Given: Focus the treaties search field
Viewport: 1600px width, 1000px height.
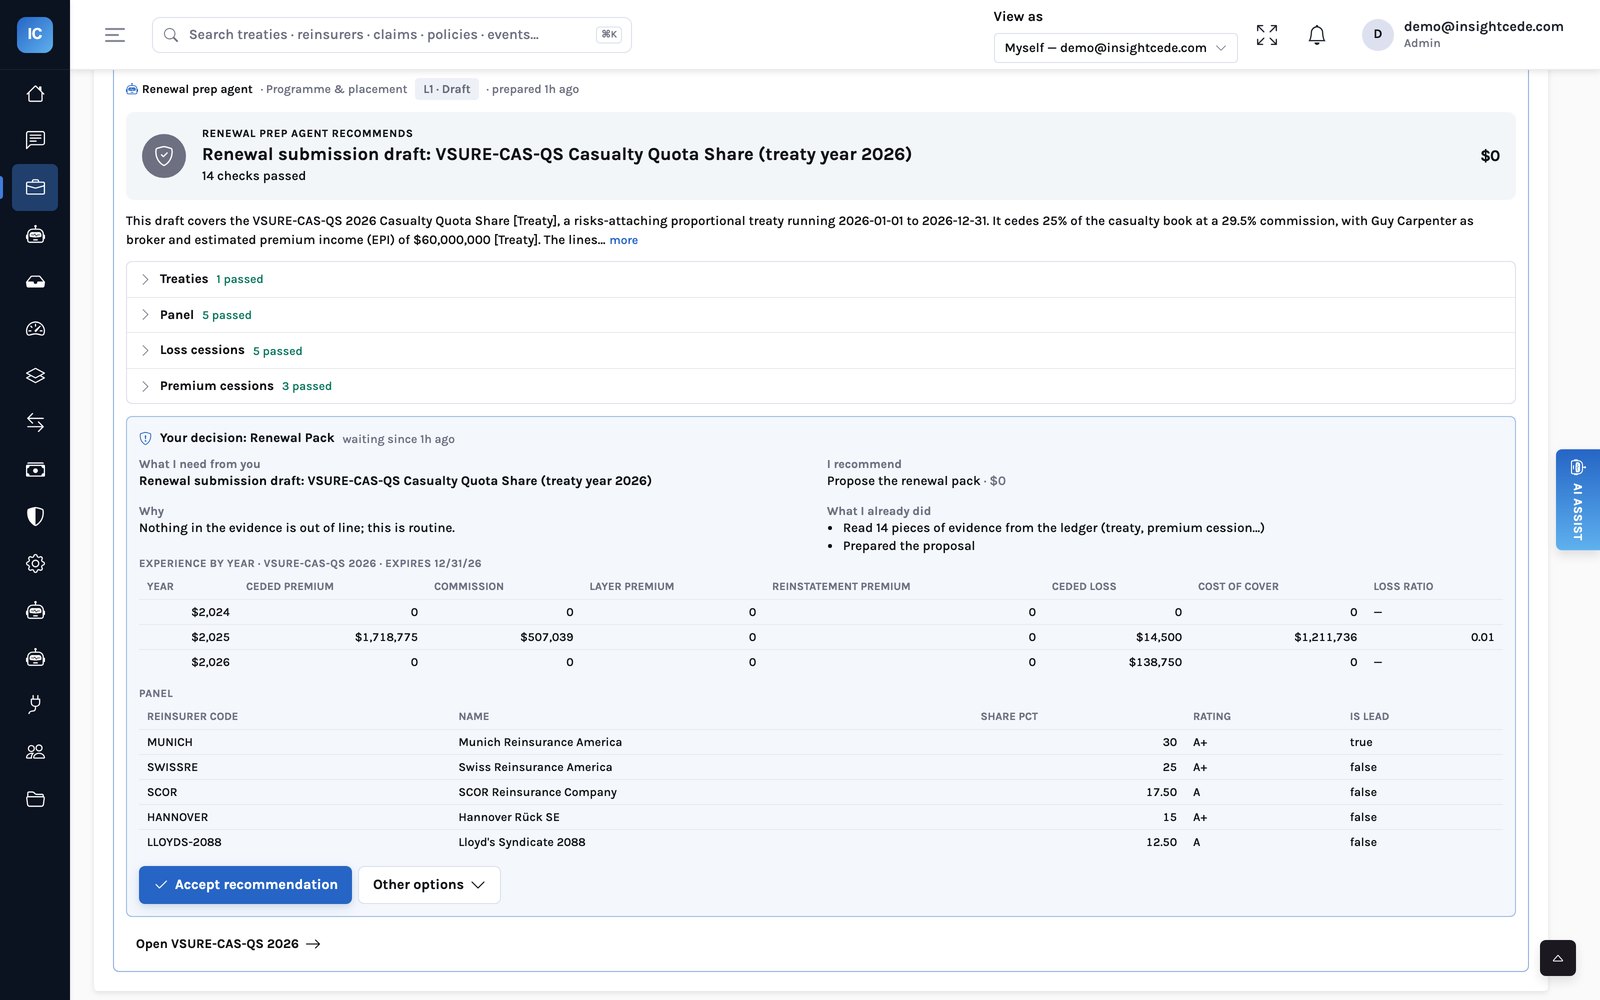Looking at the screenshot, I should coord(391,35).
